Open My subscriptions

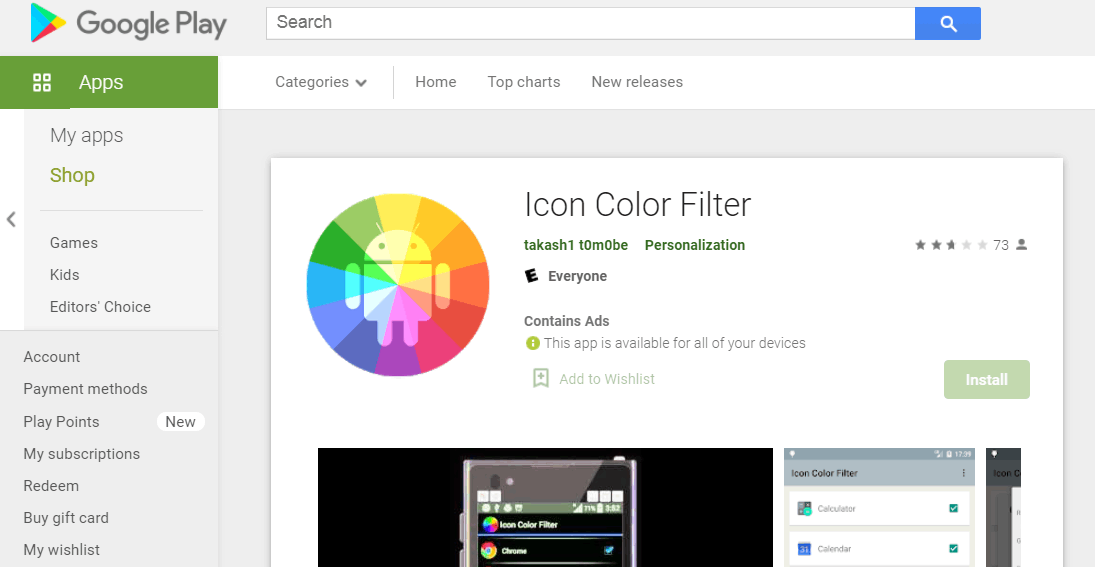point(82,454)
